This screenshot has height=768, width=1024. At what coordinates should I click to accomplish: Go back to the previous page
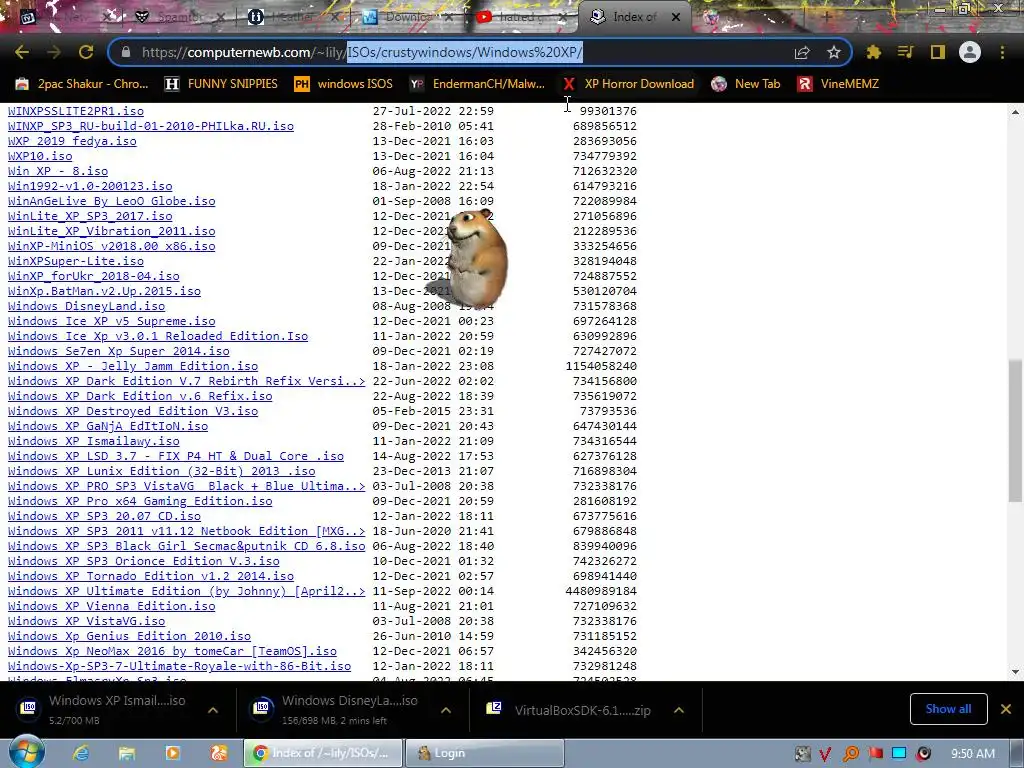pyautogui.click(x=22, y=52)
